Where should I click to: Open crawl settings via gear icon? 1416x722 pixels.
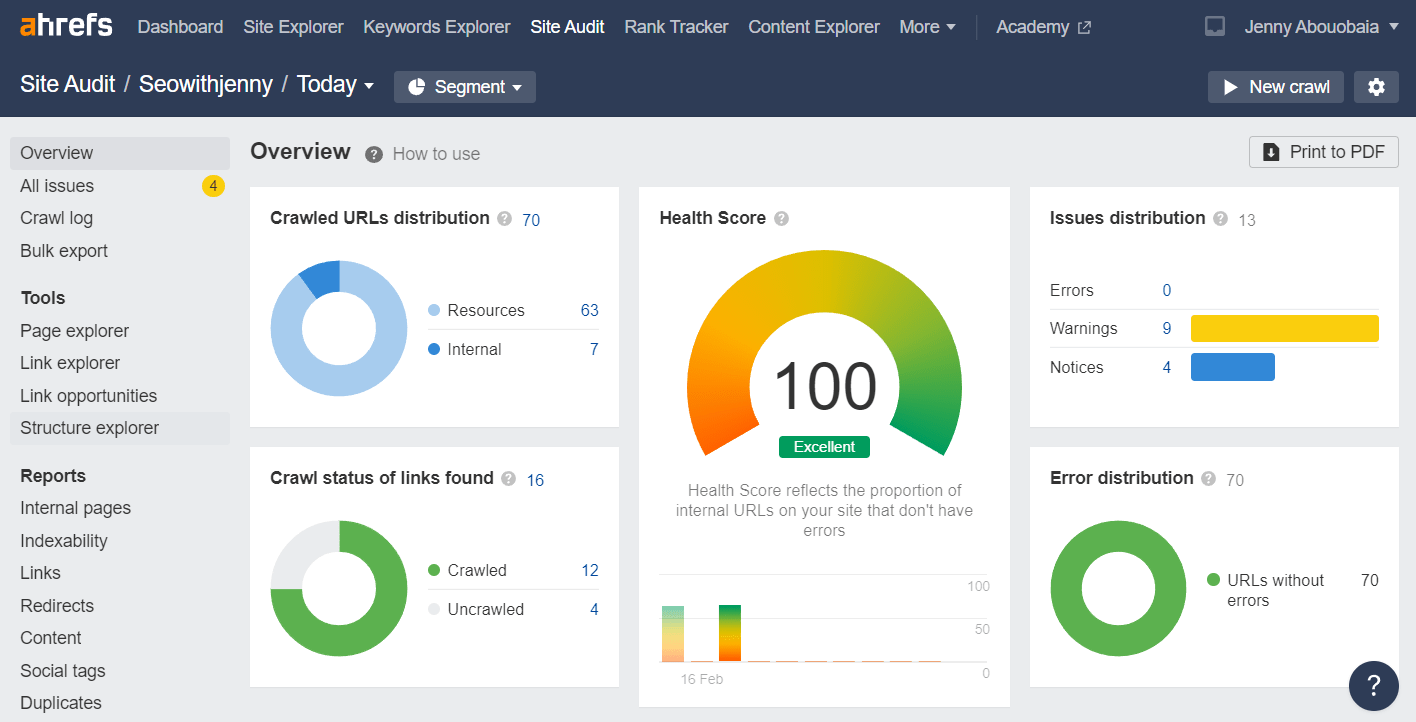click(1376, 87)
